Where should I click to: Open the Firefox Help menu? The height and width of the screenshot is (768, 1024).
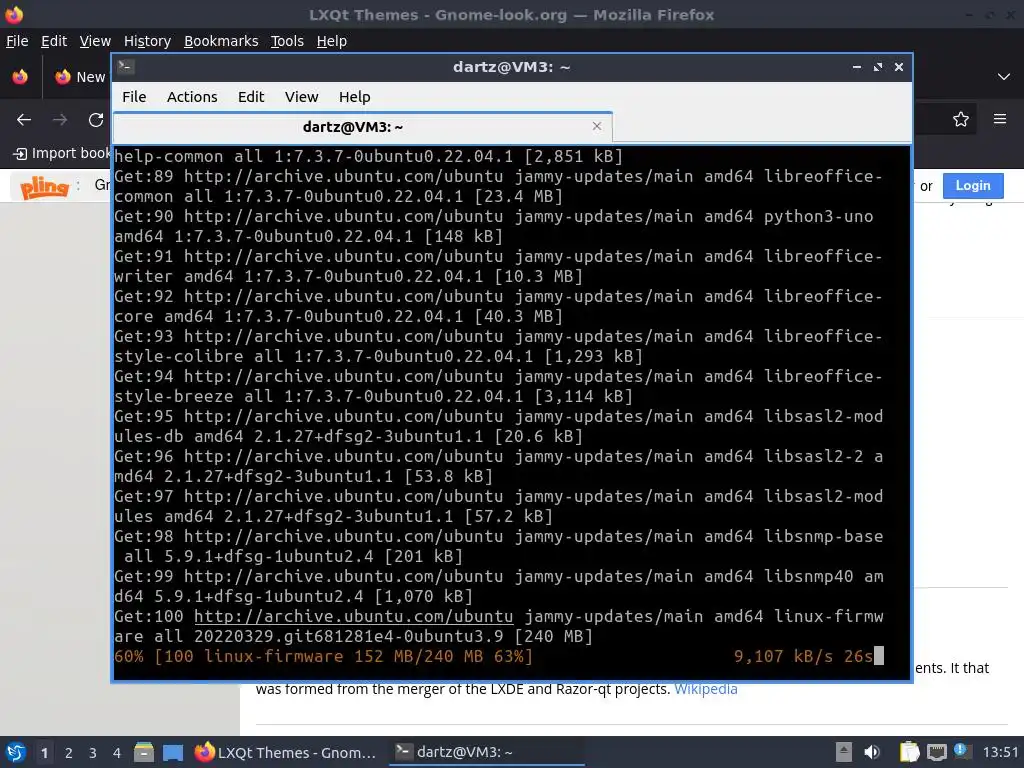[x=332, y=41]
